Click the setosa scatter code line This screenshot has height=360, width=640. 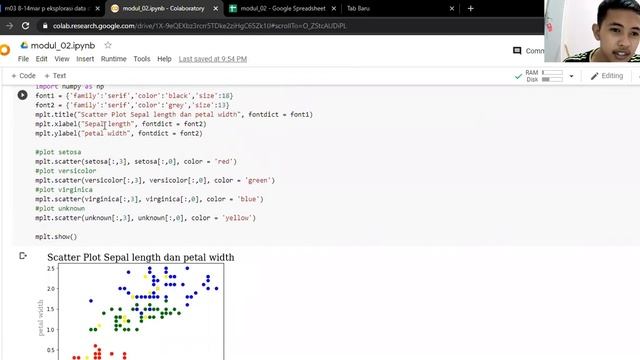tap(136, 162)
